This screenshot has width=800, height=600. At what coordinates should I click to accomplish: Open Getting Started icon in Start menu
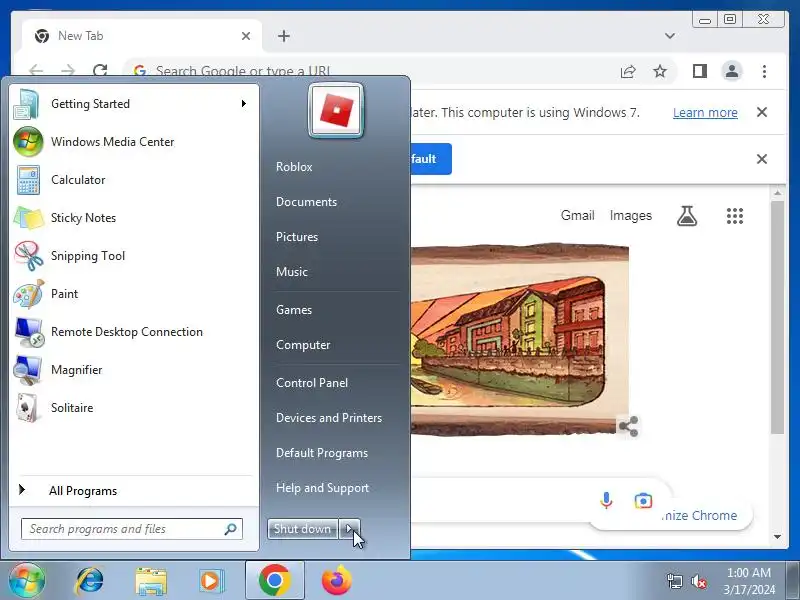(27, 104)
